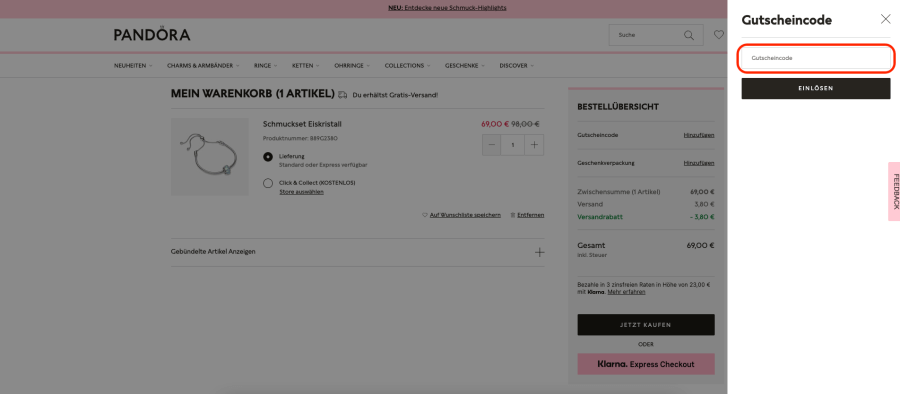This screenshot has height=394, width=900.
Task: Click the 69,00 € sale price
Action: (495, 123)
